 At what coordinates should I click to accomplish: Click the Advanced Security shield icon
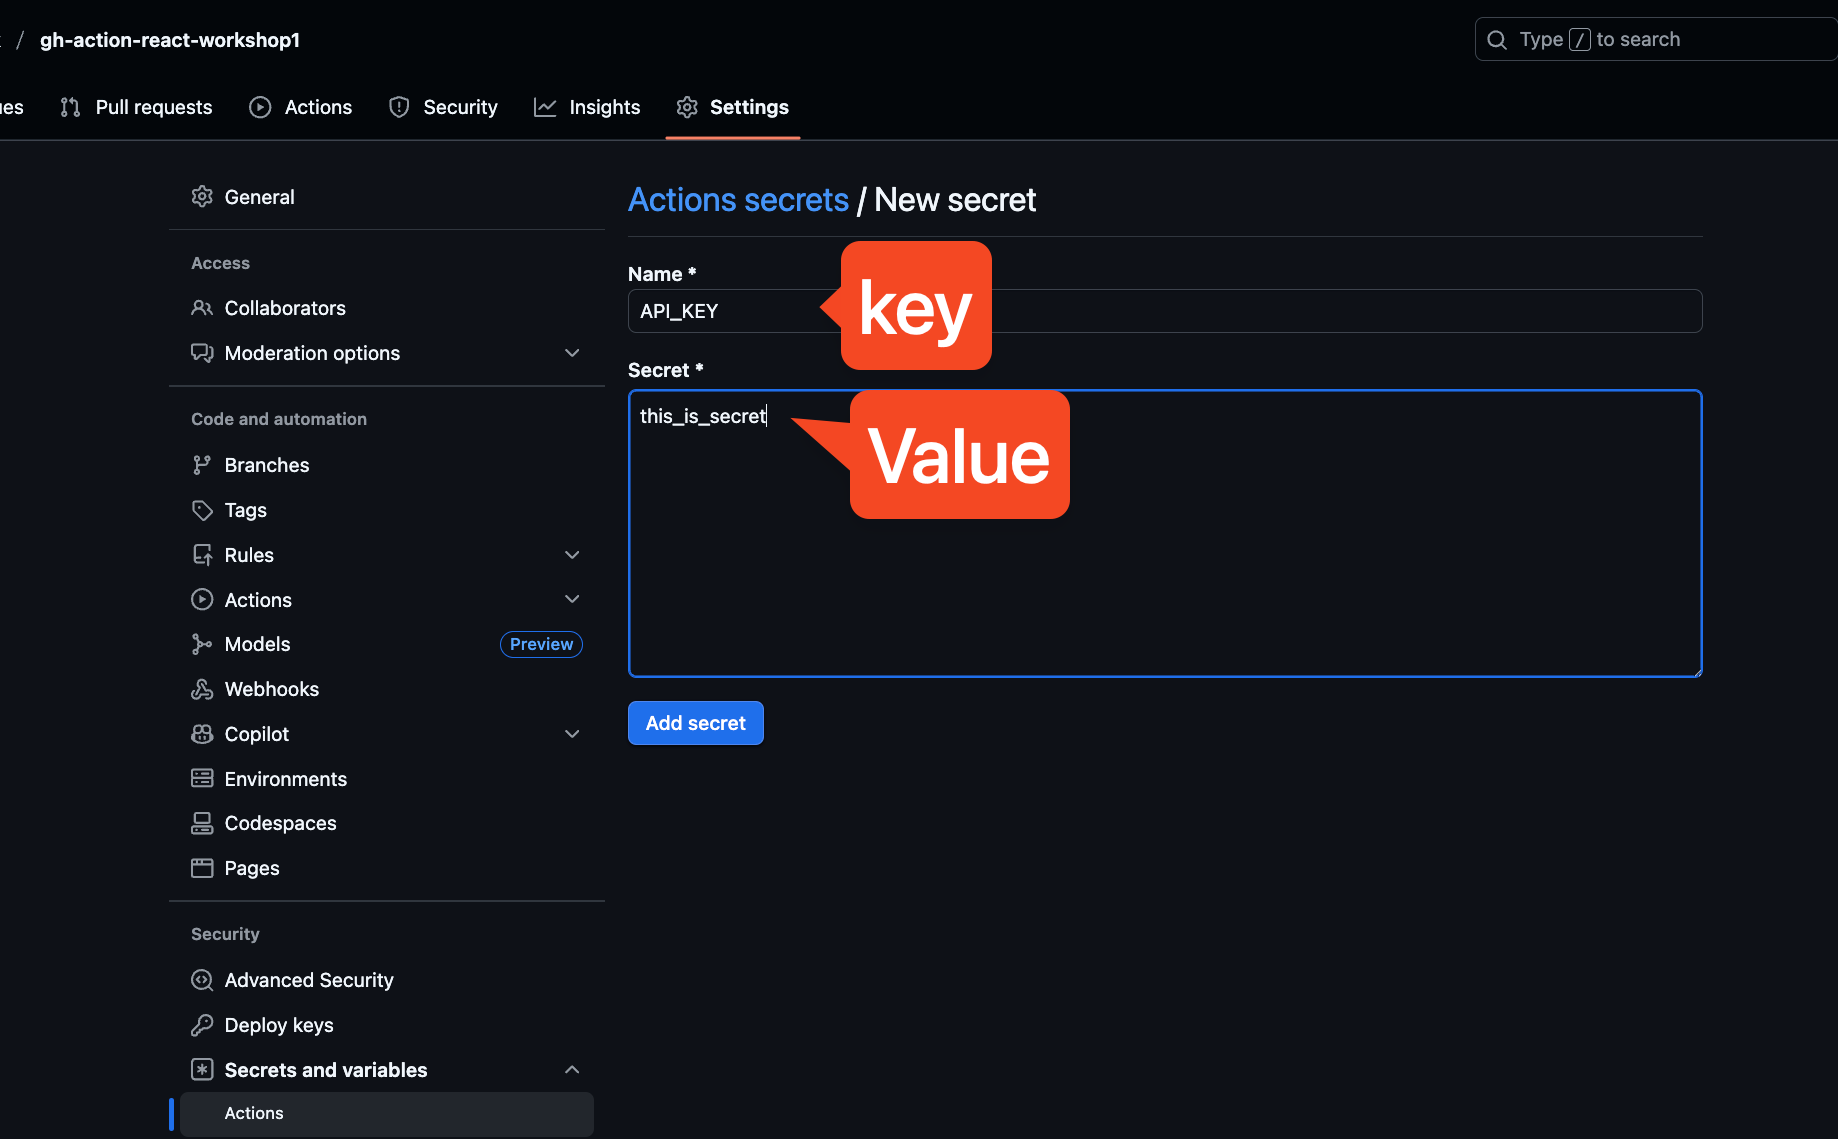(x=202, y=980)
